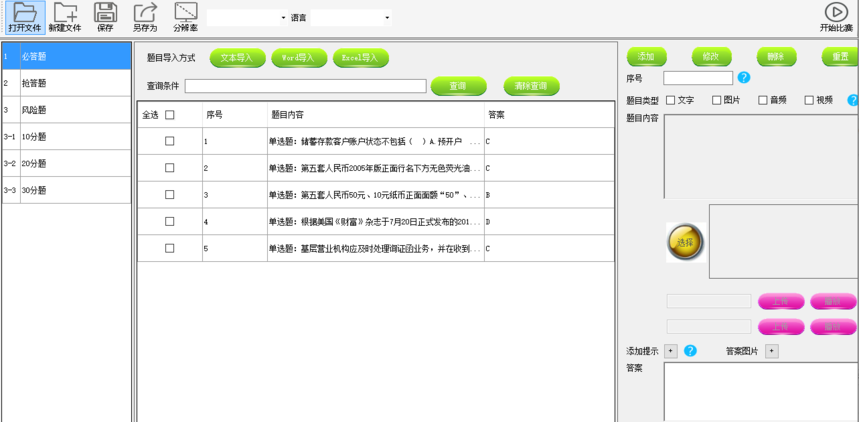Select 风险题 in the left category list
The image size is (859, 422).
tap(66, 110)
